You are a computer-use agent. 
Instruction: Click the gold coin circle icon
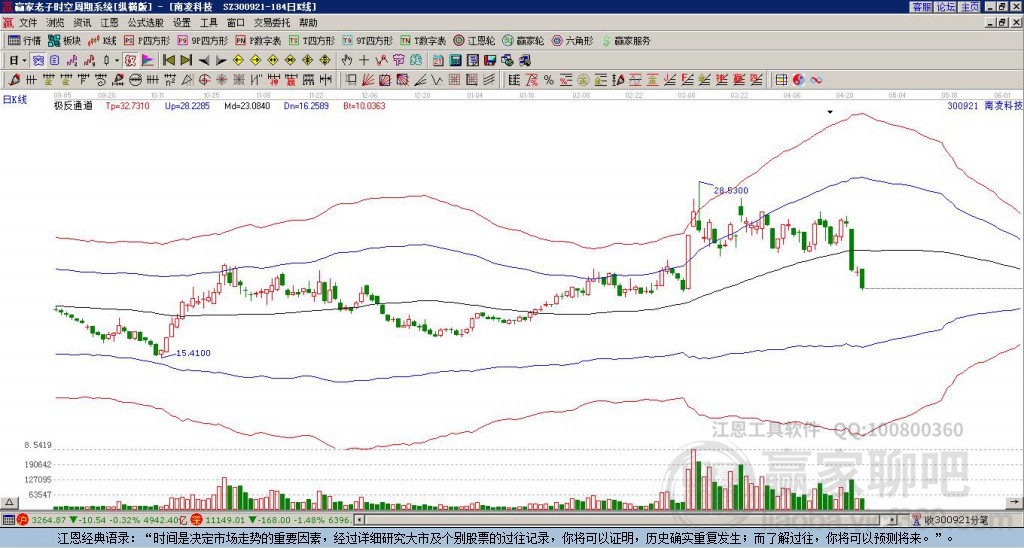(x=583, y=80)
